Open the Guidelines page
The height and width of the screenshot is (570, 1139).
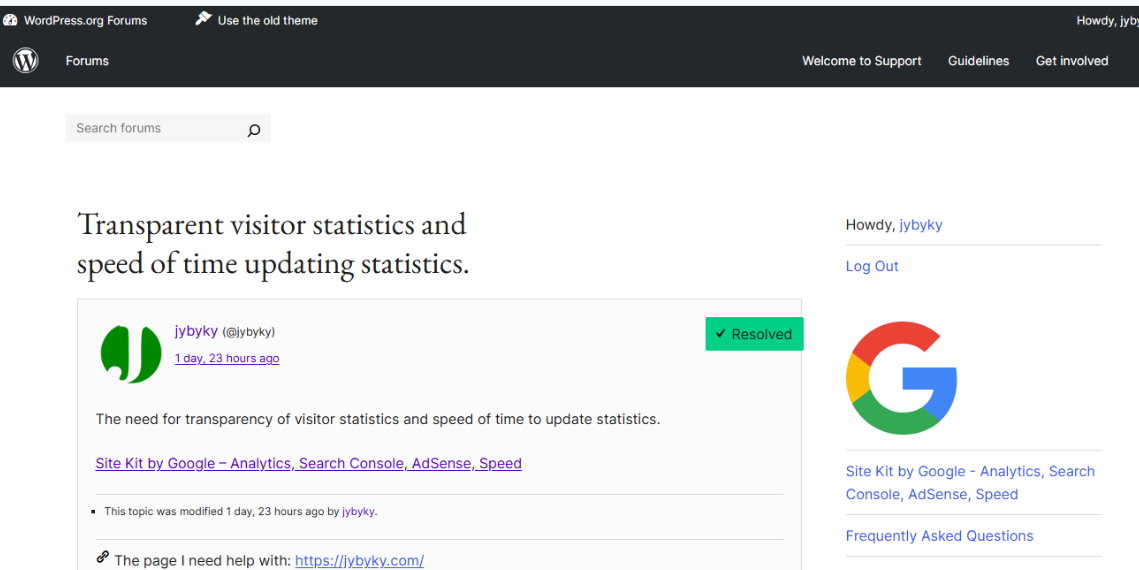(978, 61)
